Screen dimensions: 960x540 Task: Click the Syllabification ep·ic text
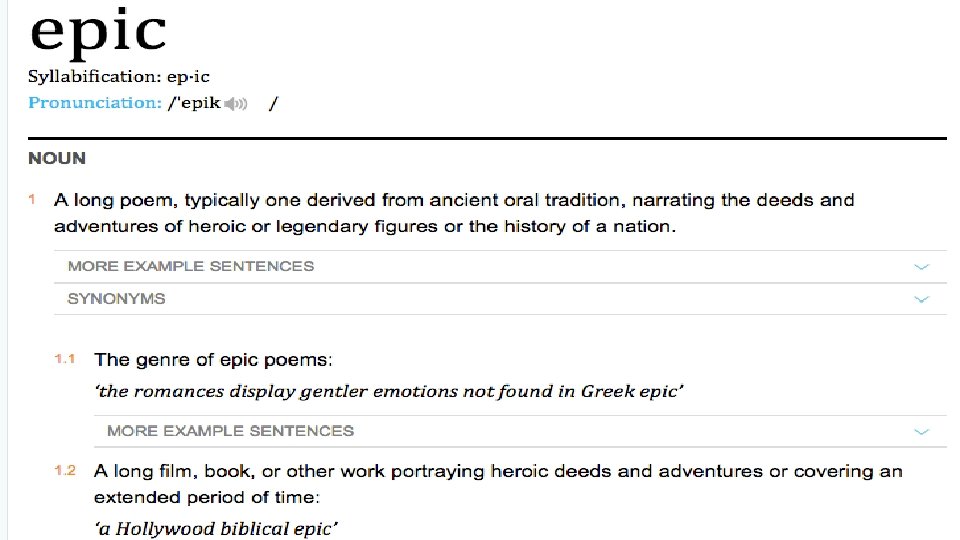click(x=118, y=77)
